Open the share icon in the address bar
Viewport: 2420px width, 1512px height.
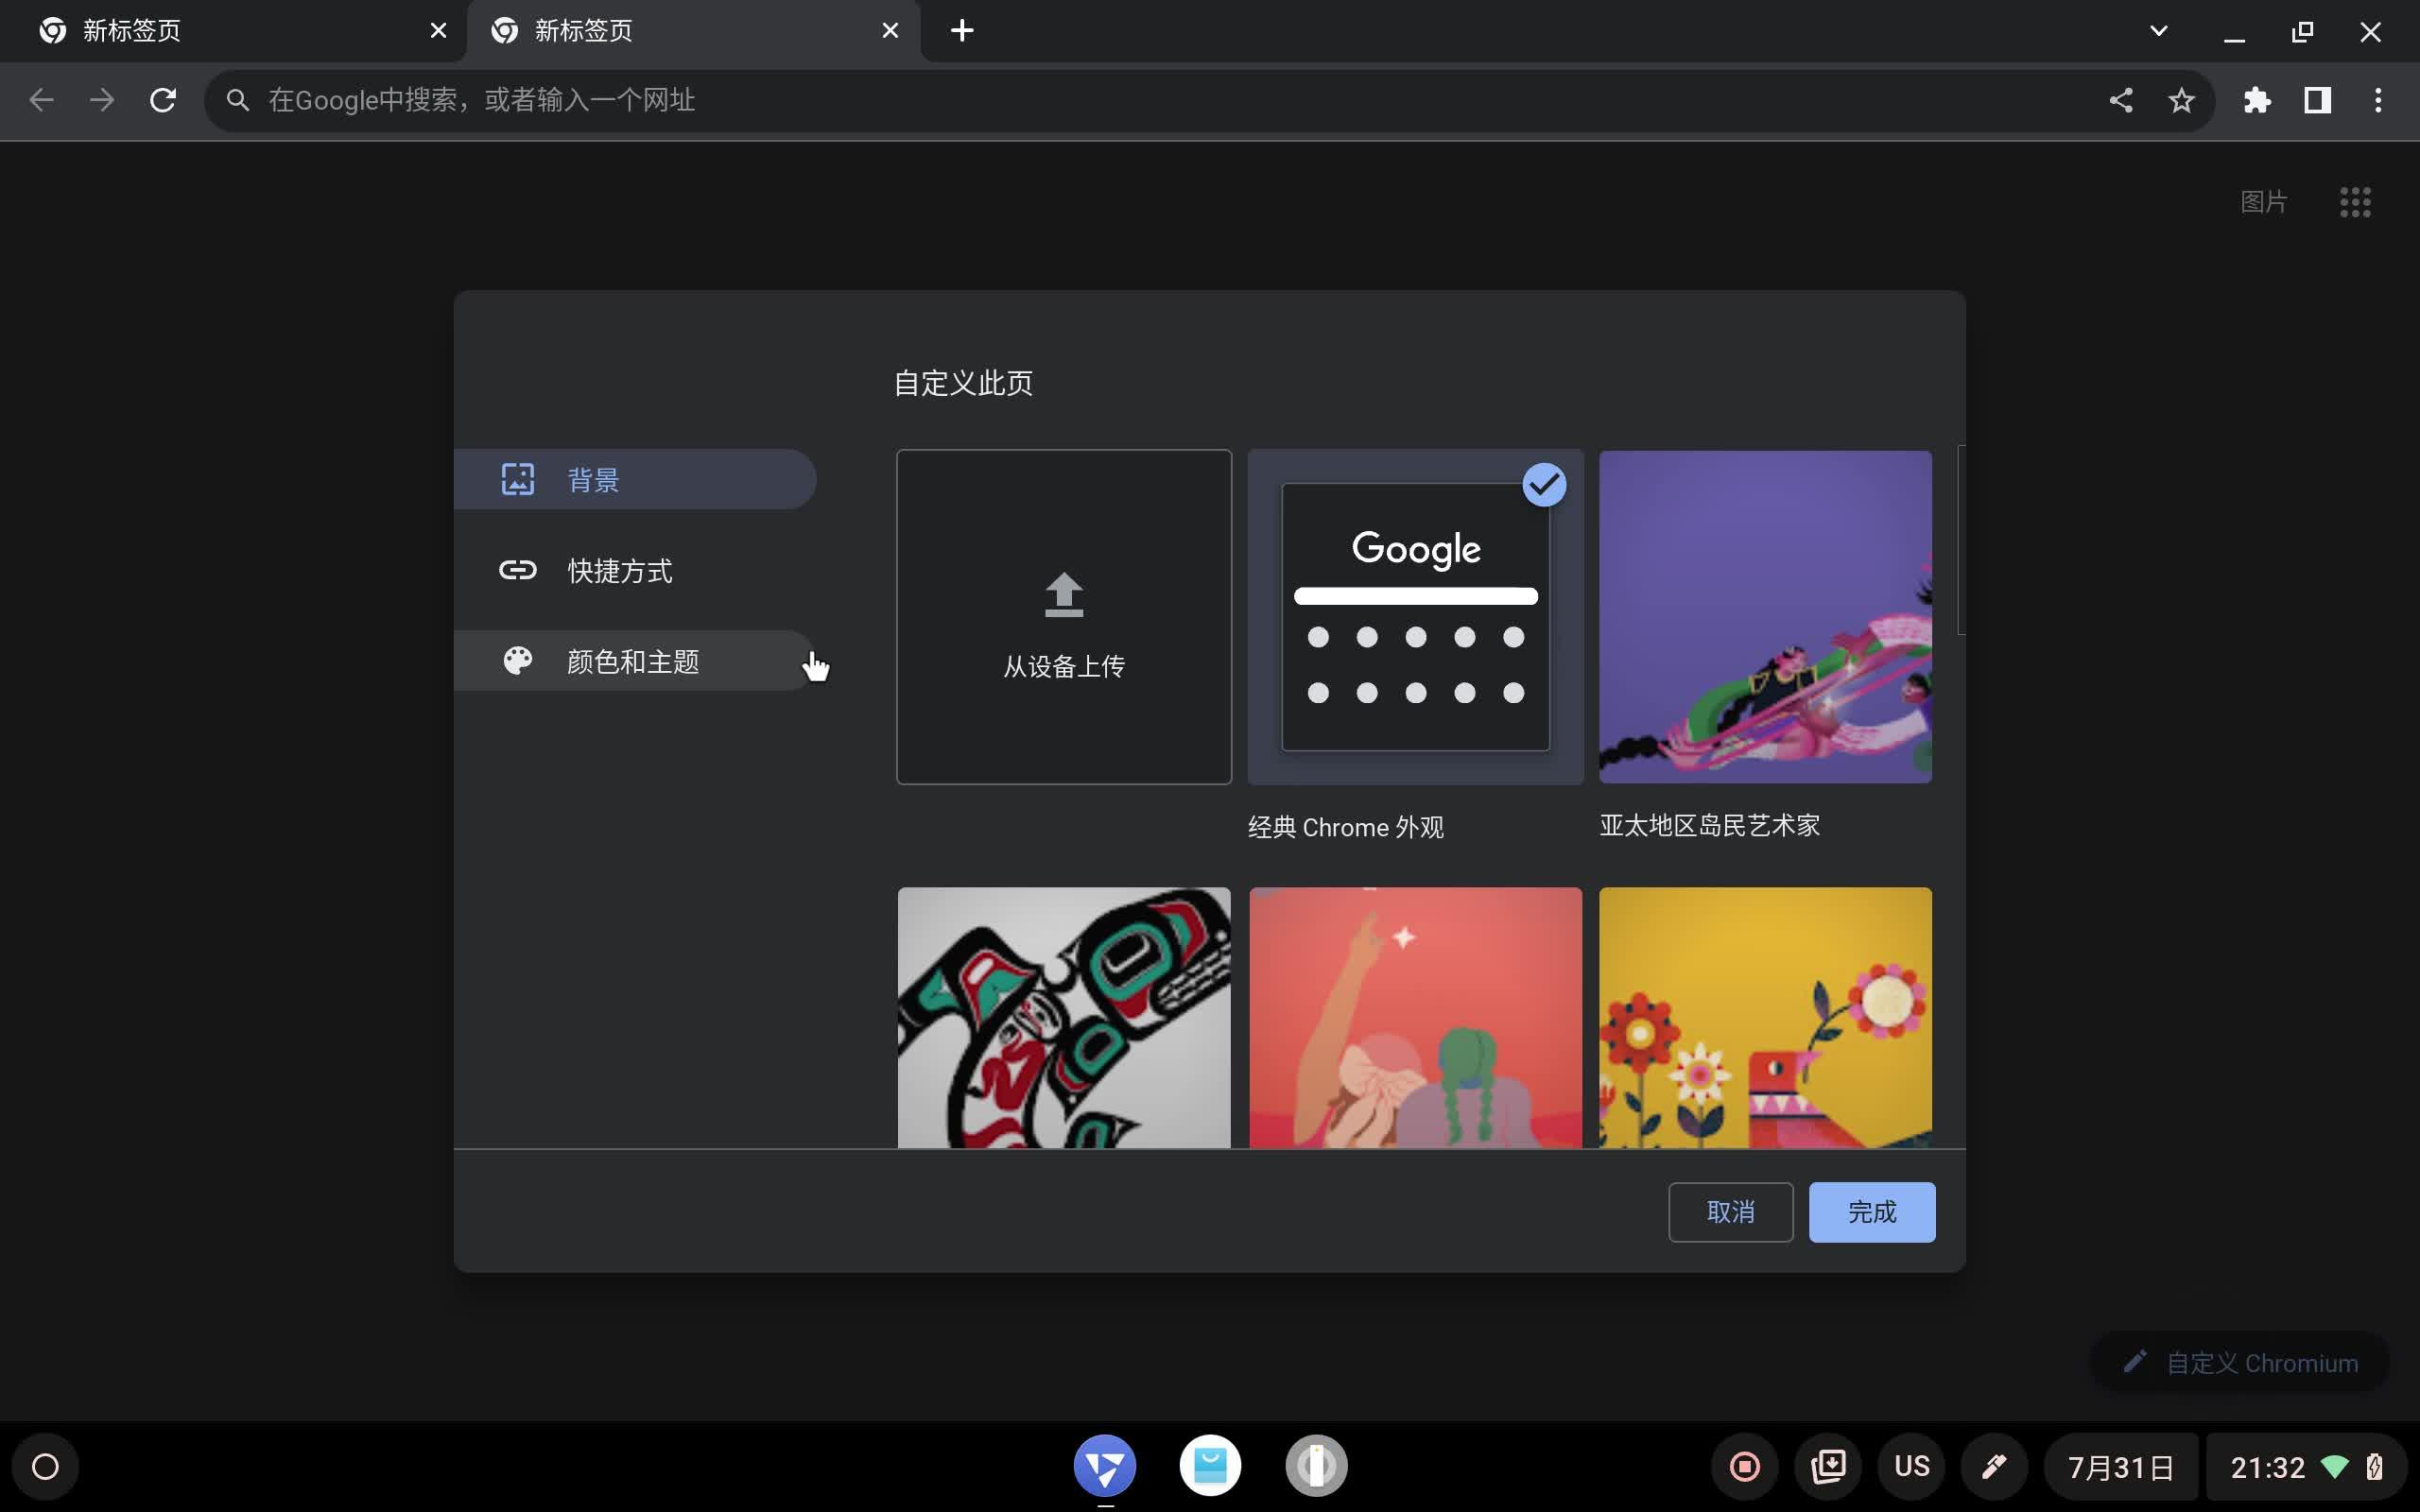(x=2122, y=100)
